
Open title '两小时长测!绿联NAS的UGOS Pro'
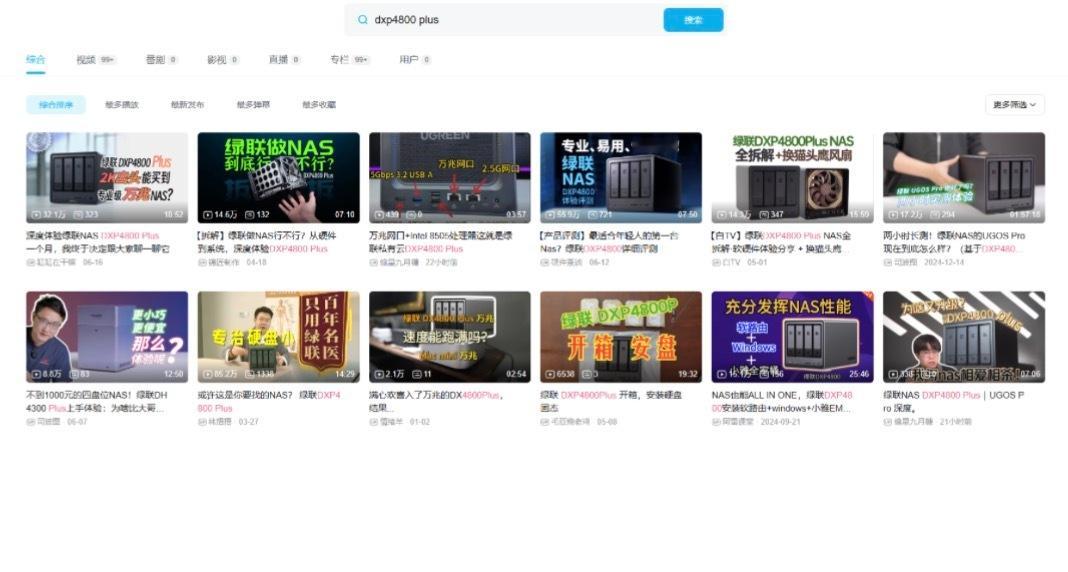pyautogui.click(x=954, y=242)
